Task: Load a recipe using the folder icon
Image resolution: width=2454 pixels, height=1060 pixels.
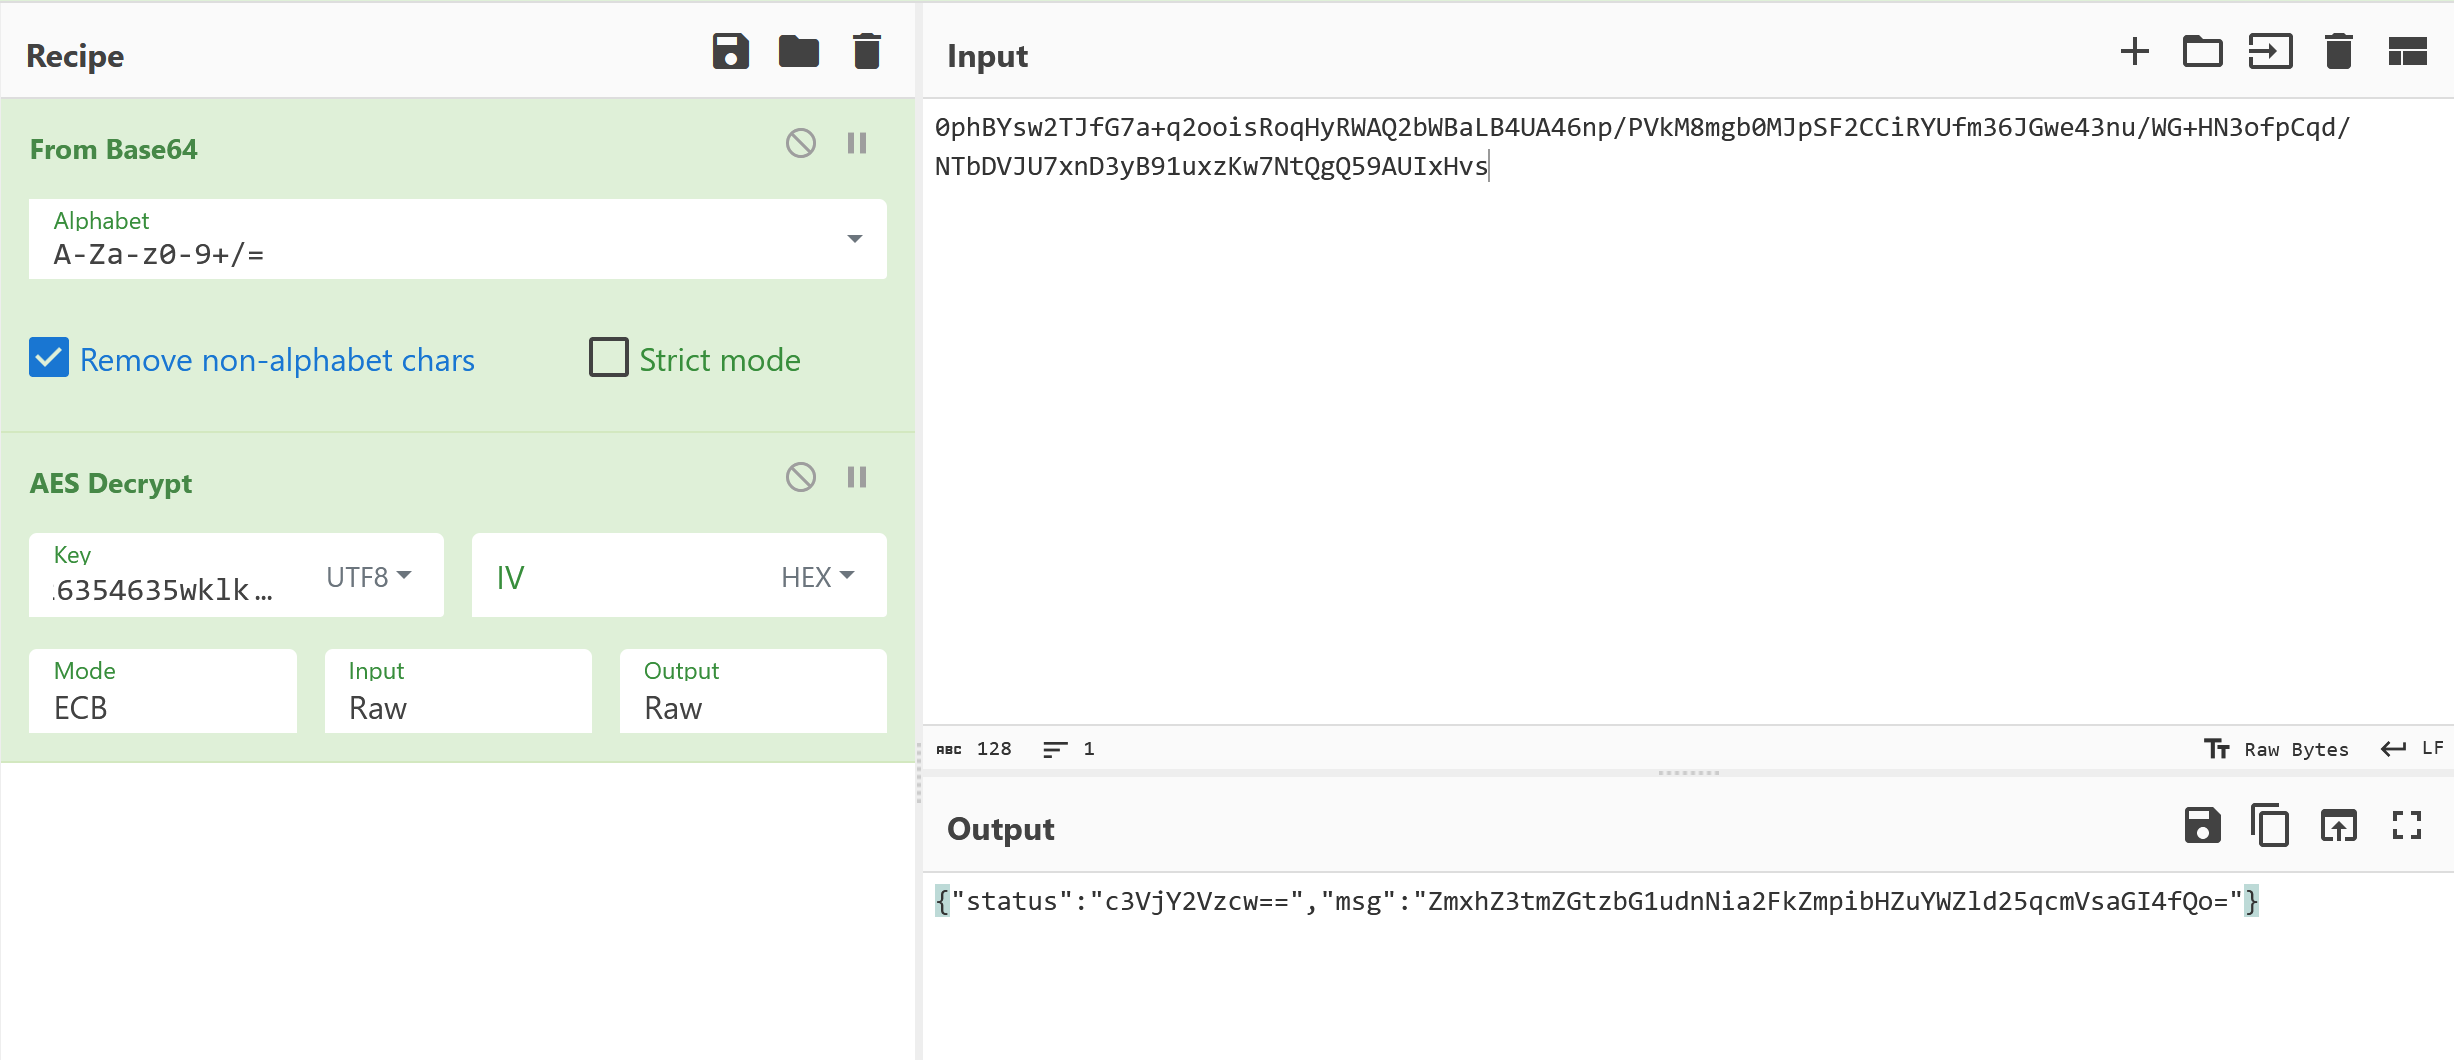Action: (x=798, y=52)
